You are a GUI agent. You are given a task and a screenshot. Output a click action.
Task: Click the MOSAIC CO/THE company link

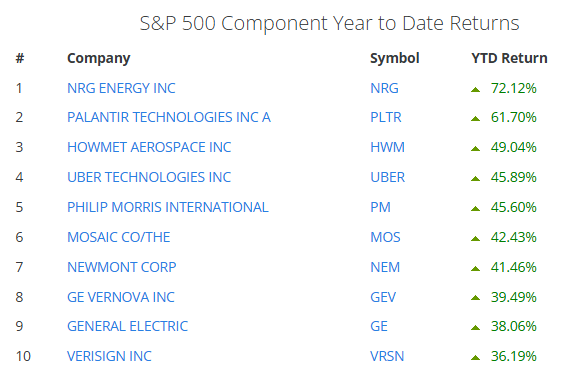118,237
